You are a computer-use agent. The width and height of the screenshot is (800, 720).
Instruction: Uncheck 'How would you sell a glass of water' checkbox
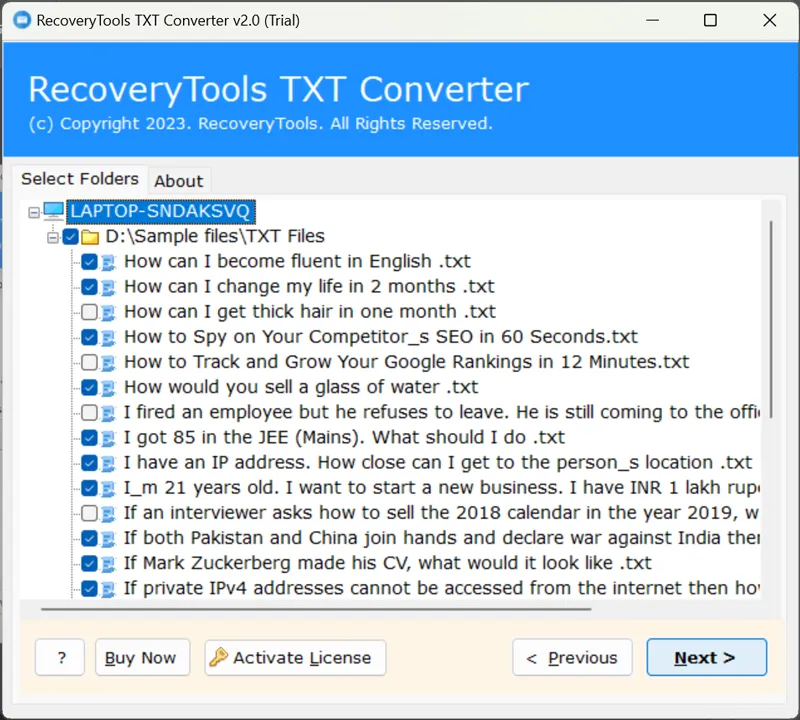pyautogui.click(x=89, y=387)
